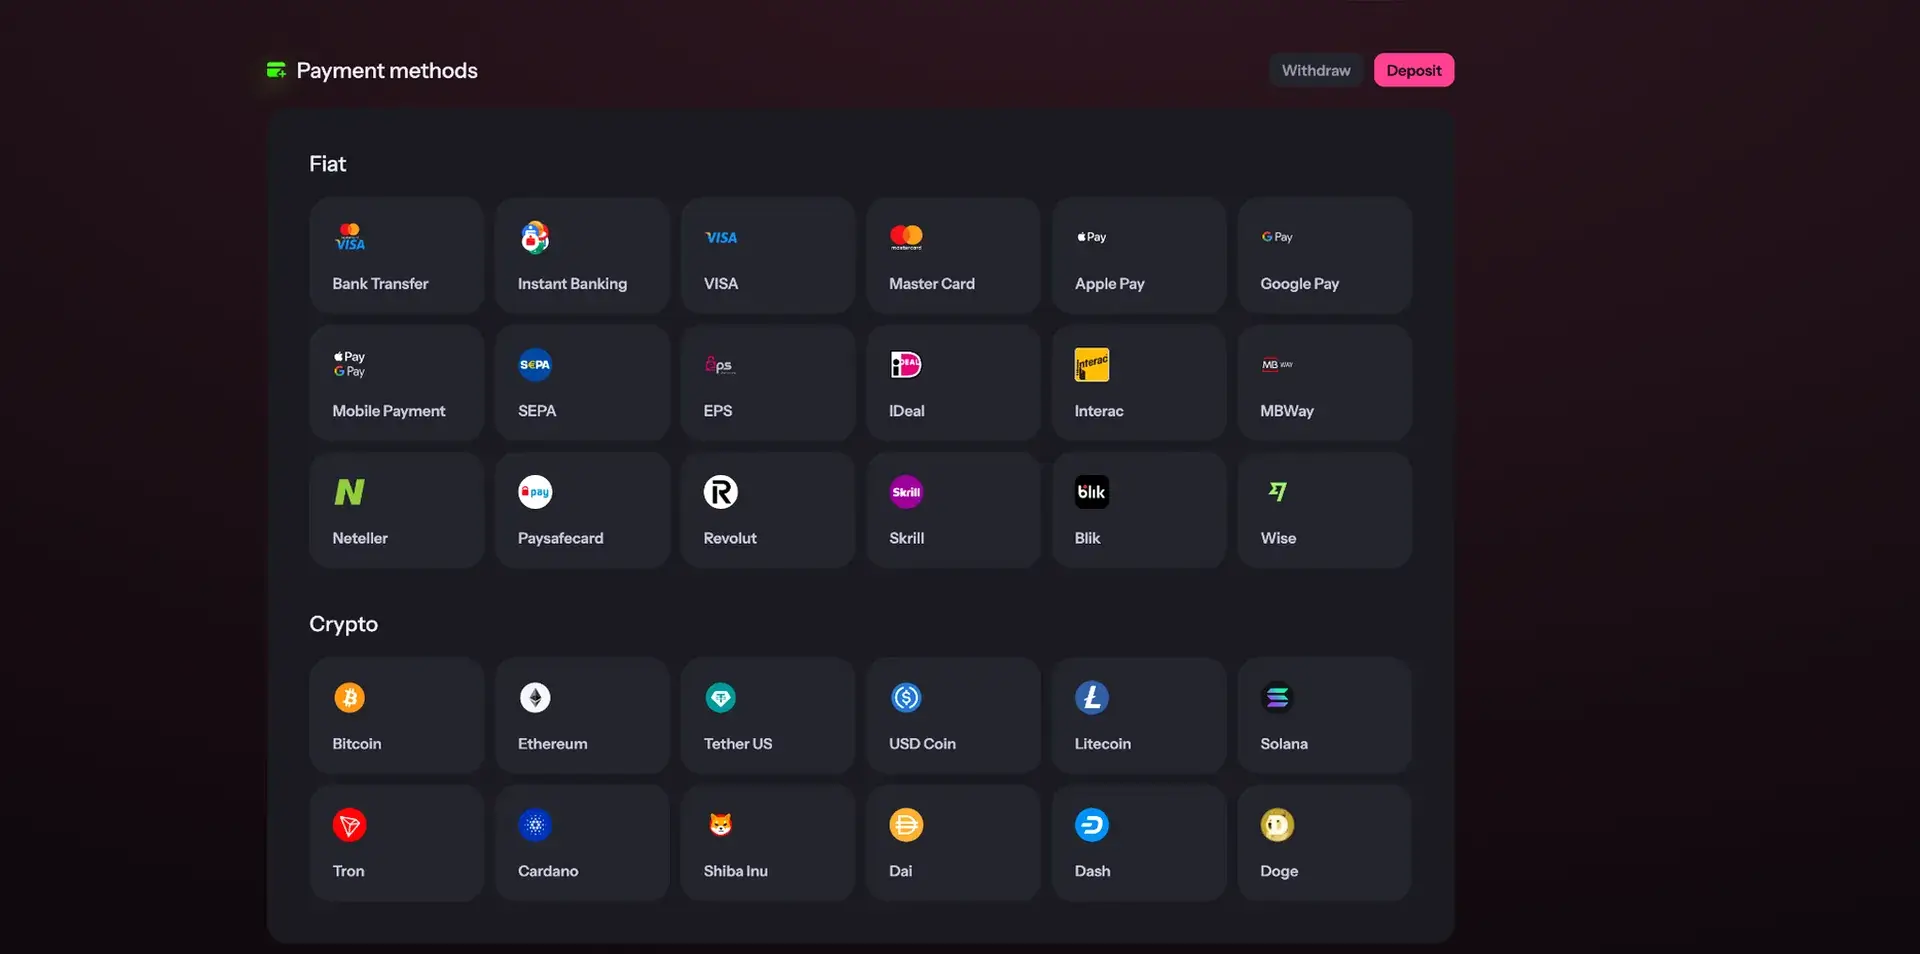Click the Dash coin icon
This screenshot has height=954, width=1920.
coord(1092,824)
